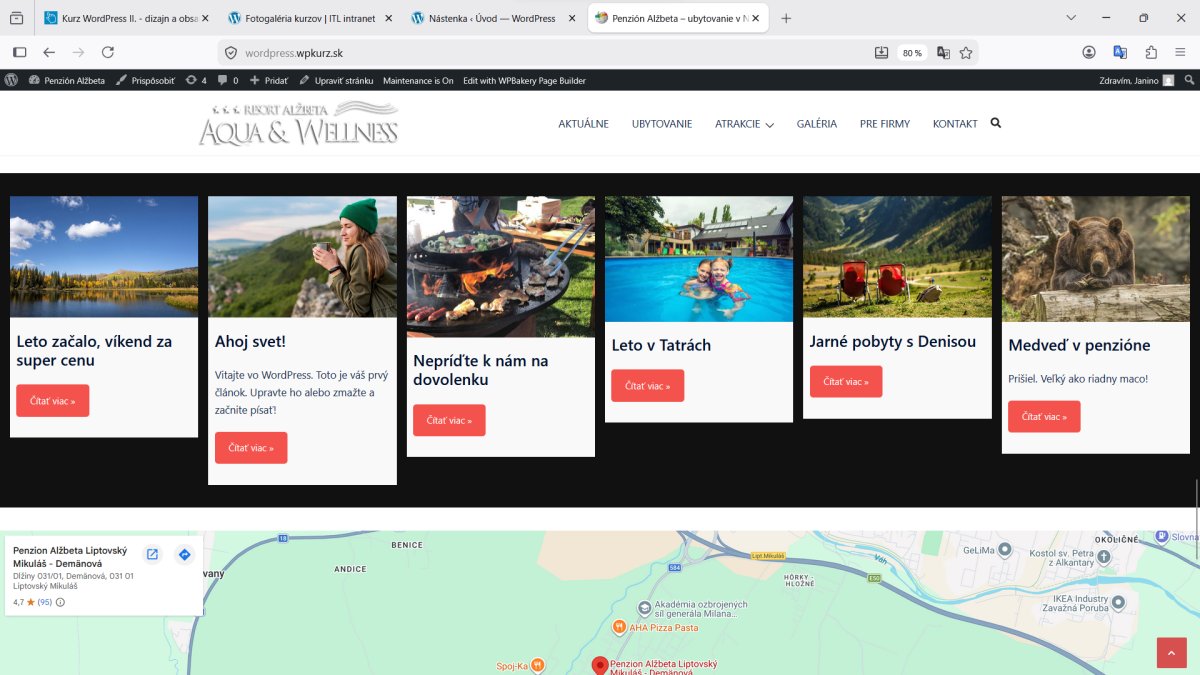Image resolution: width=1200 pixels, height=675 pixels.
Task: Click Čítať viac under Leto v Tatrách
Action: tap(648, 385)
